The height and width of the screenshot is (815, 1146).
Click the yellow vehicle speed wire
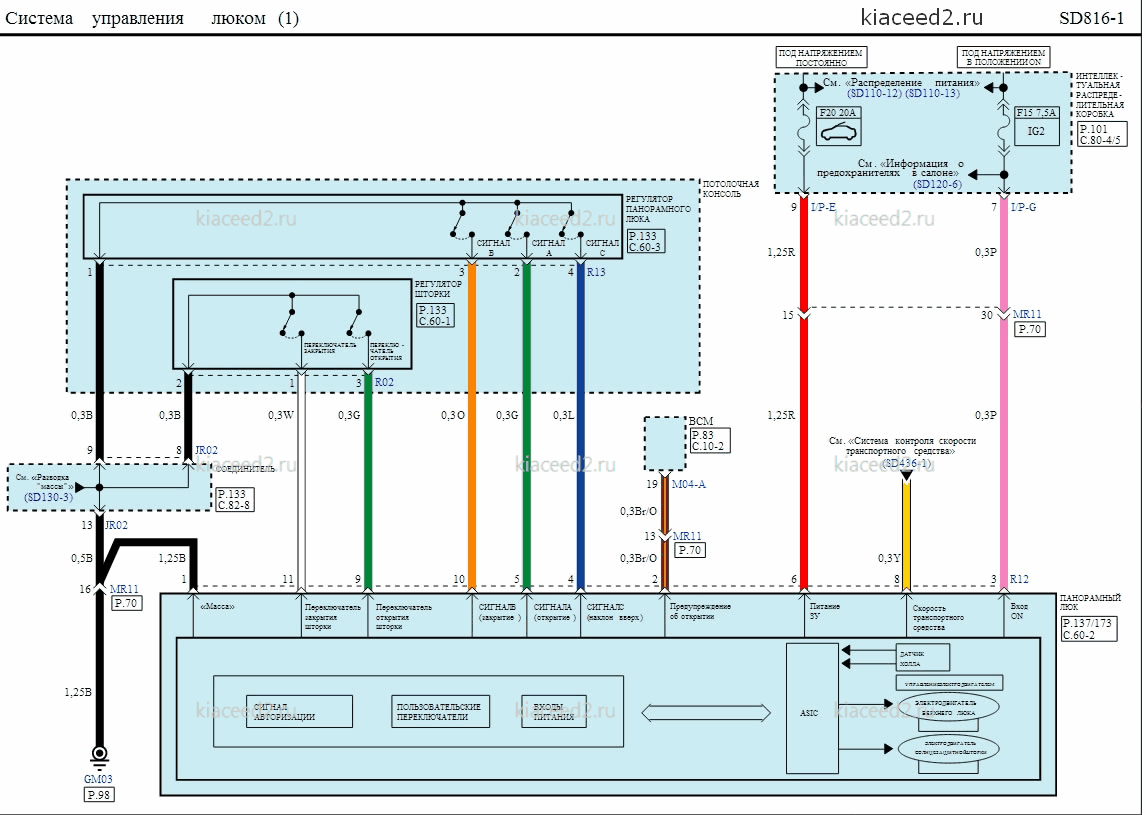[906, 535]
